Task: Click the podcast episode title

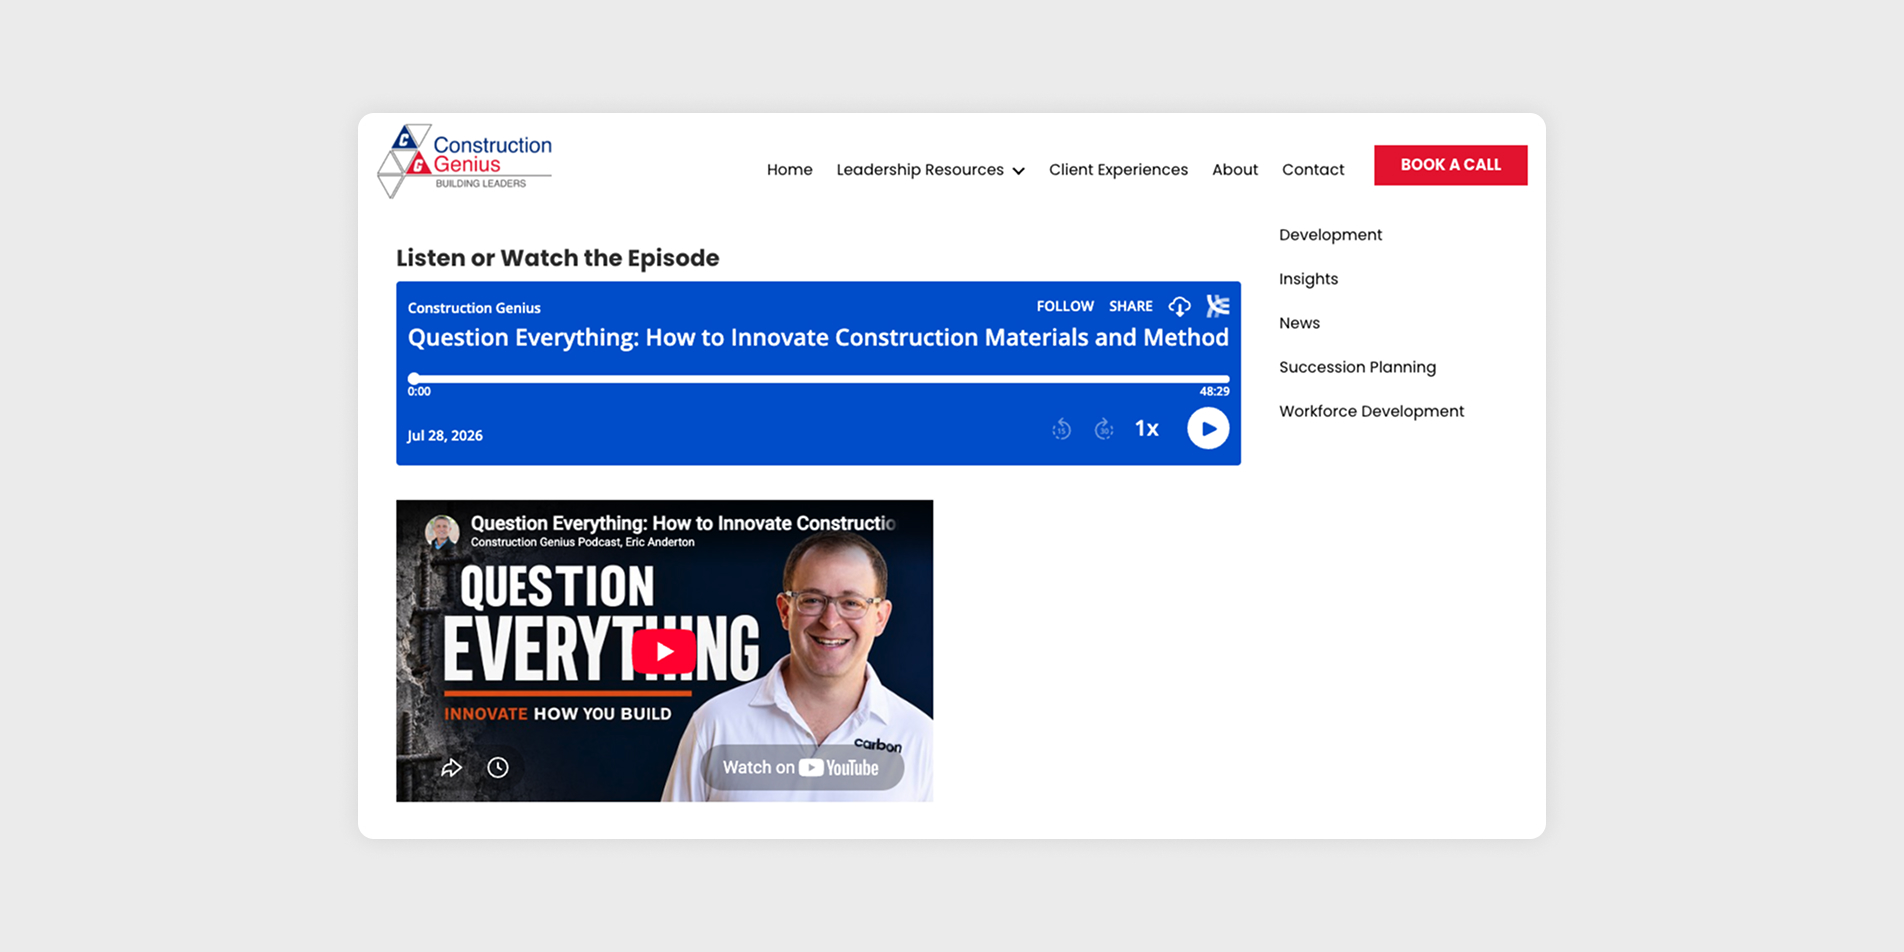Action: [818, 338]
